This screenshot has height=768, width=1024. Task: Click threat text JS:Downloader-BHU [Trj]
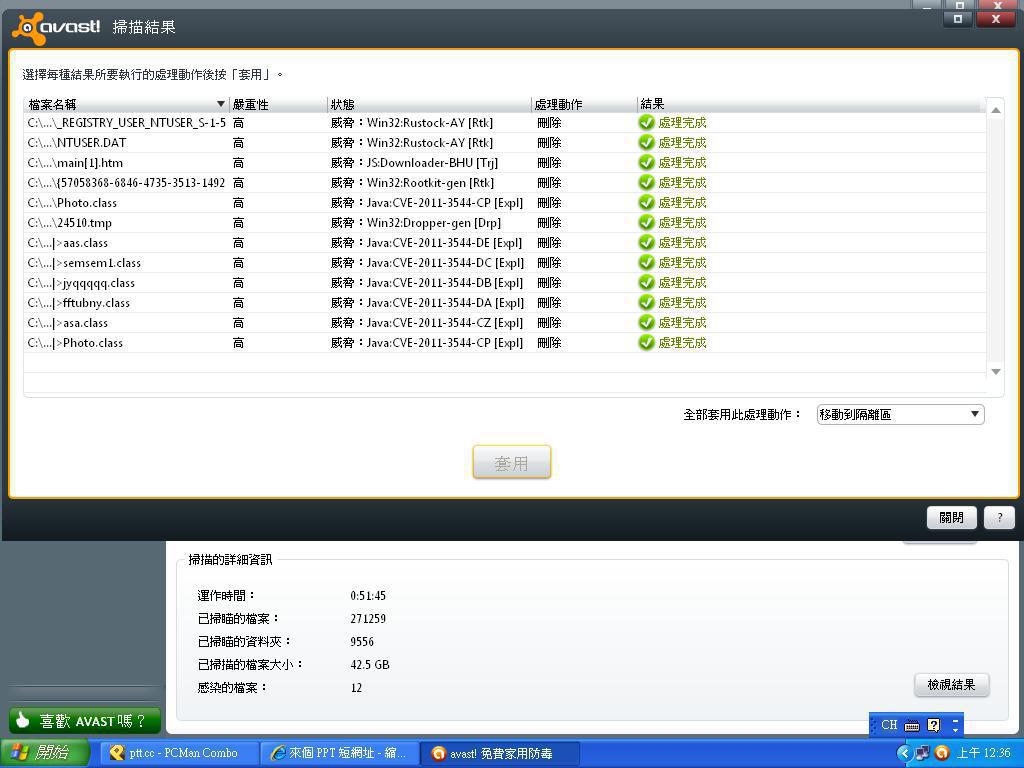click(432, 163)
